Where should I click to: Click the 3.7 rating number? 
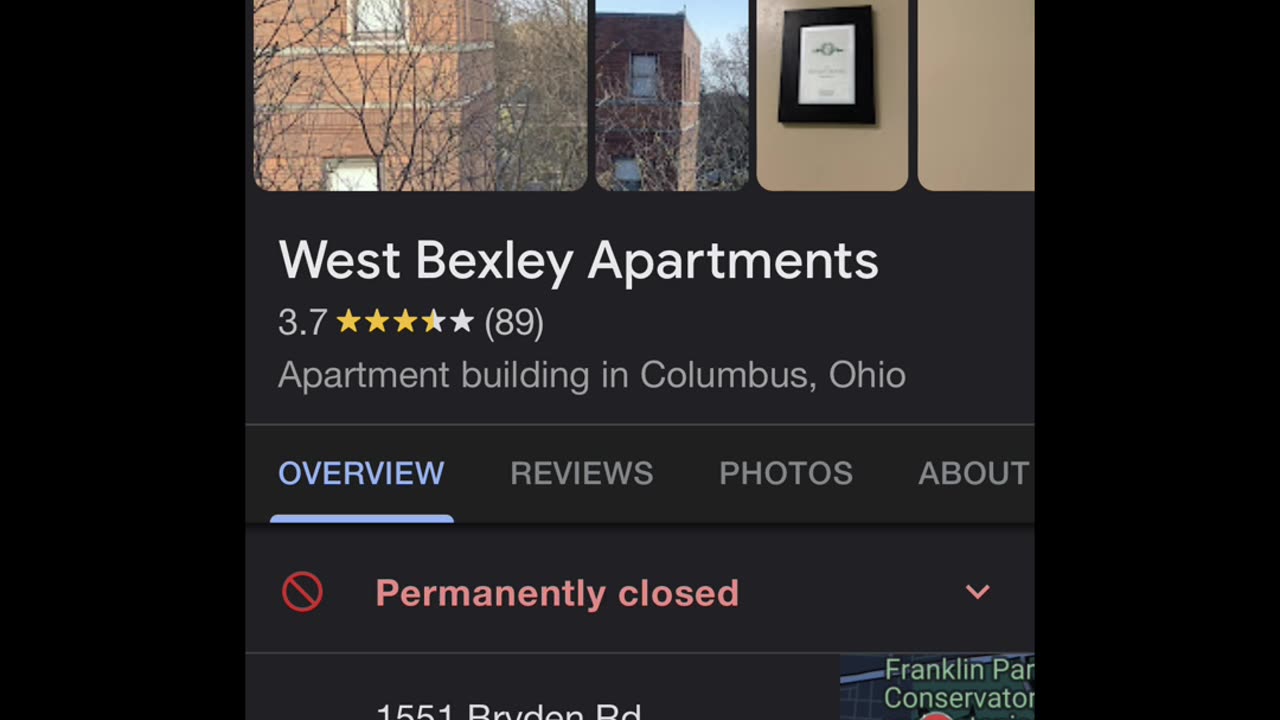click(x=303, y=322)
